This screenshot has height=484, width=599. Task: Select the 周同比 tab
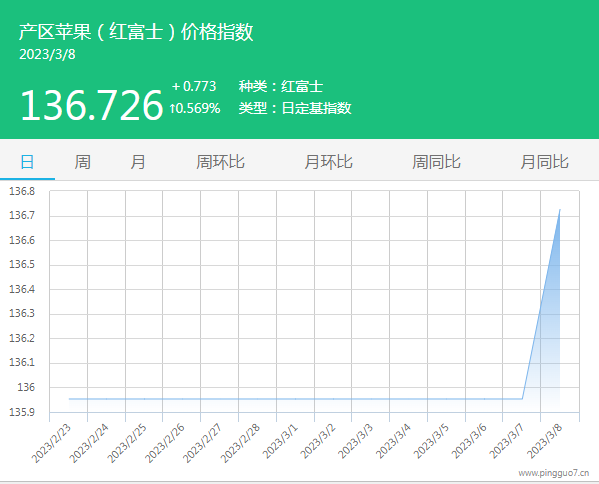[x=436, y=162]
